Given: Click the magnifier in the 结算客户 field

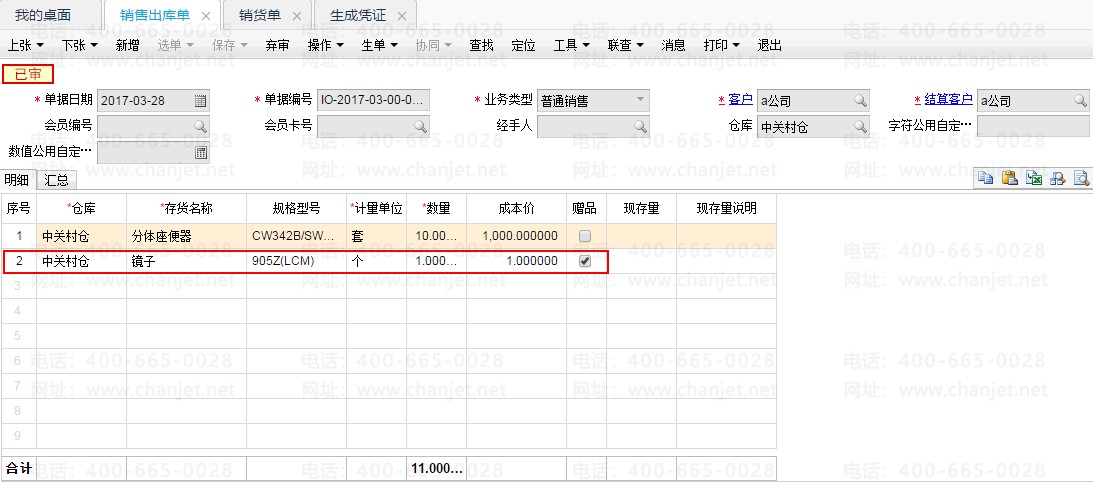Looking at the screenshot, I should pyautogui.click(x=1080, y=101).
